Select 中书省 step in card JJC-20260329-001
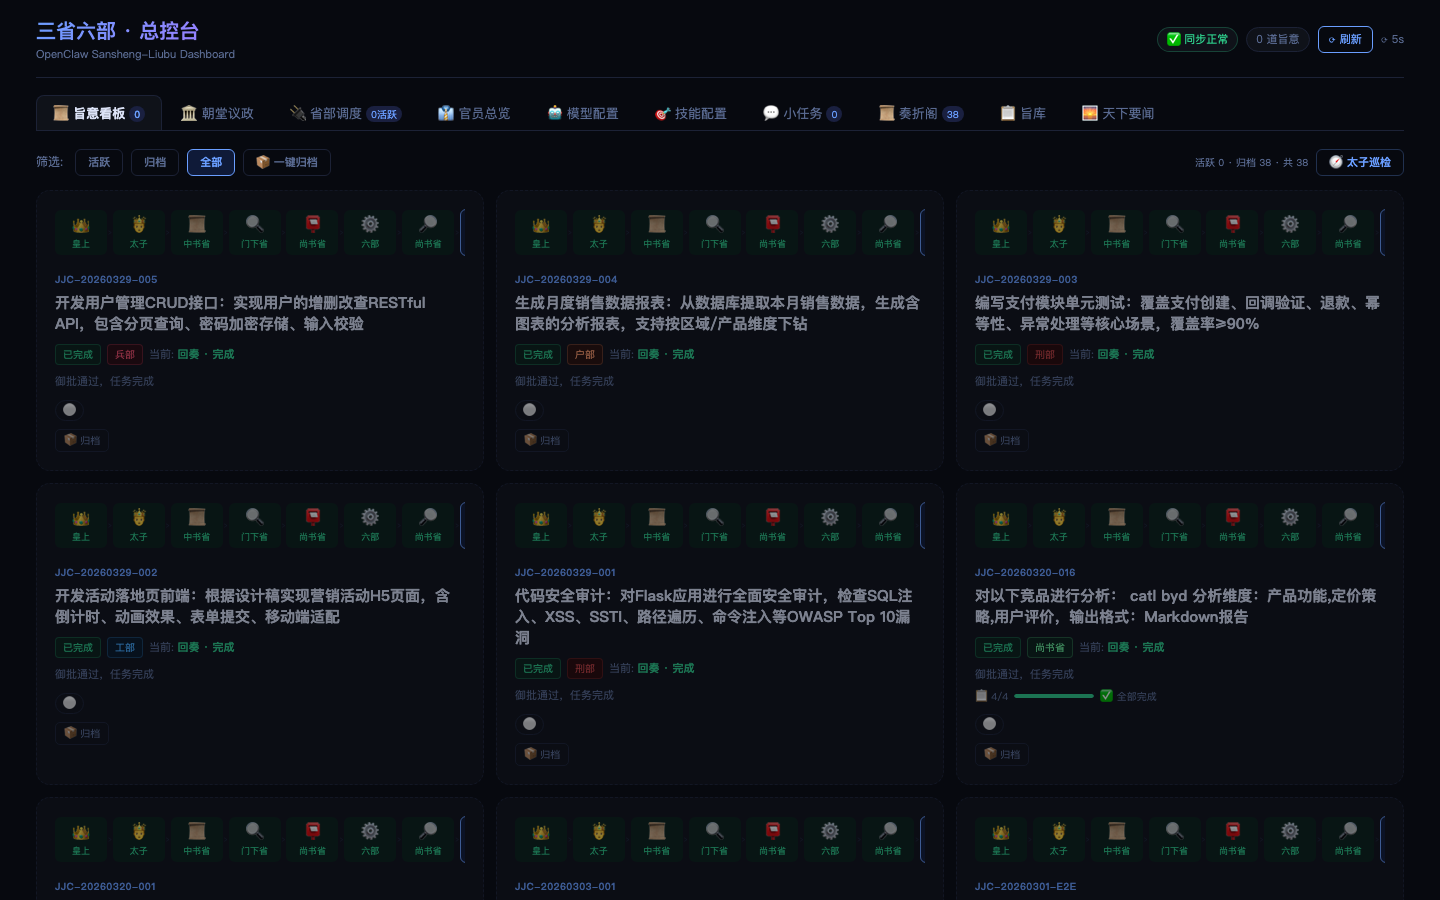1440x900 pixels. 657,525
